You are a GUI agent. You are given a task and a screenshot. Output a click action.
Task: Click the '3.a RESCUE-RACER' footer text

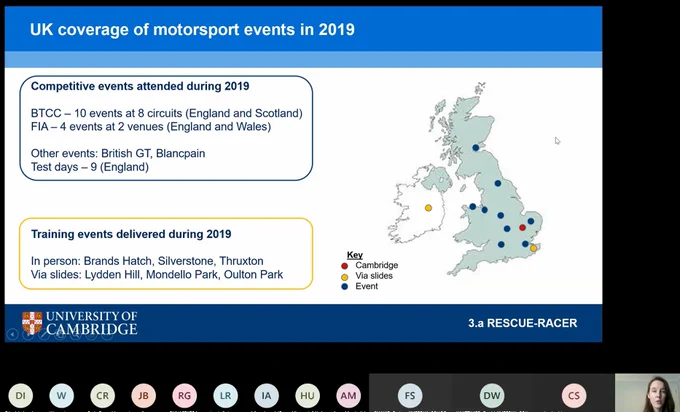tap(523, 323)
